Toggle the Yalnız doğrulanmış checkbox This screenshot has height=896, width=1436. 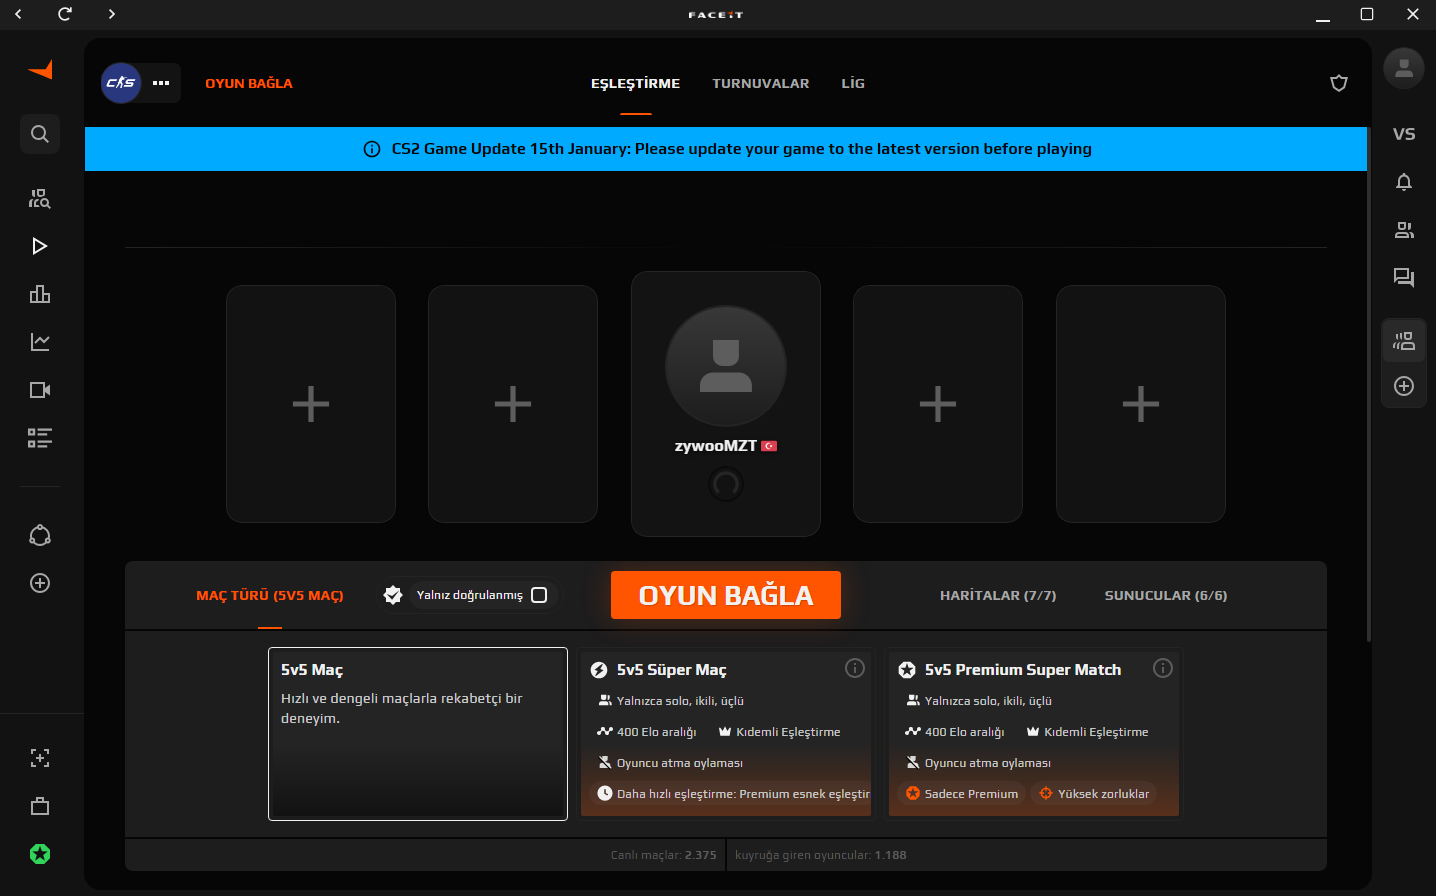539,595
